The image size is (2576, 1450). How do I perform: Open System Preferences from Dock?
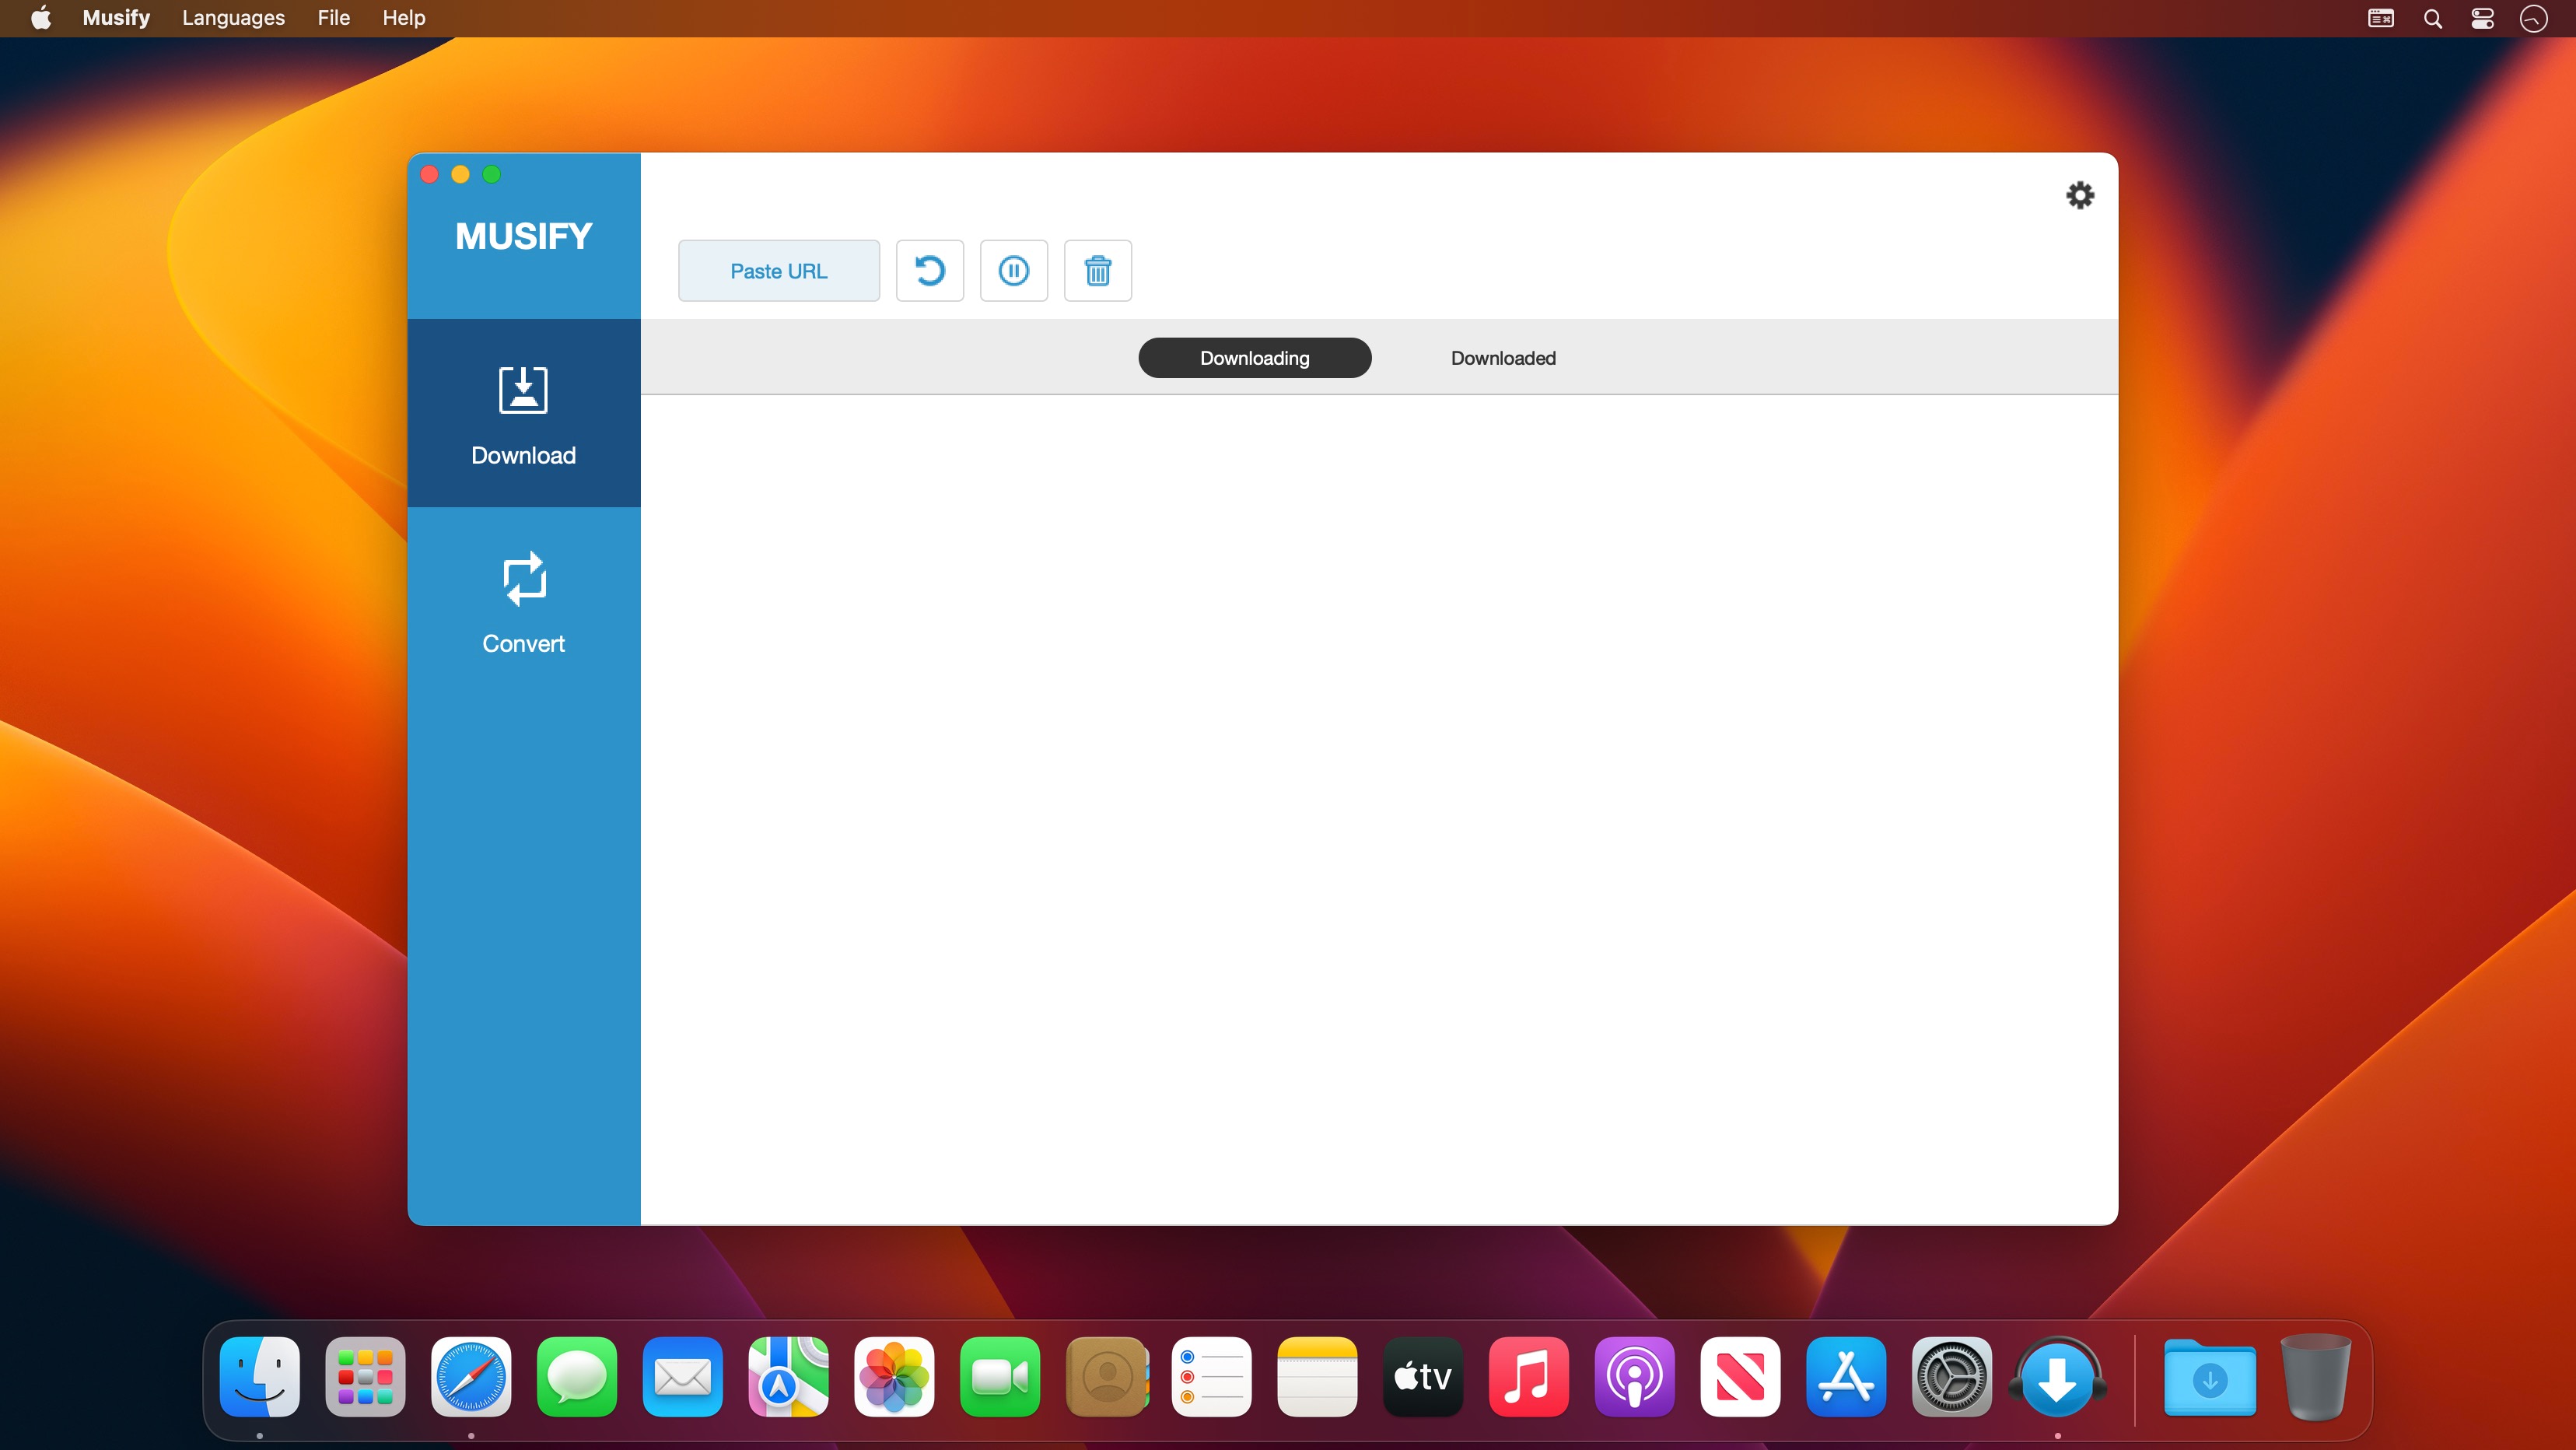(1951, 1378)
